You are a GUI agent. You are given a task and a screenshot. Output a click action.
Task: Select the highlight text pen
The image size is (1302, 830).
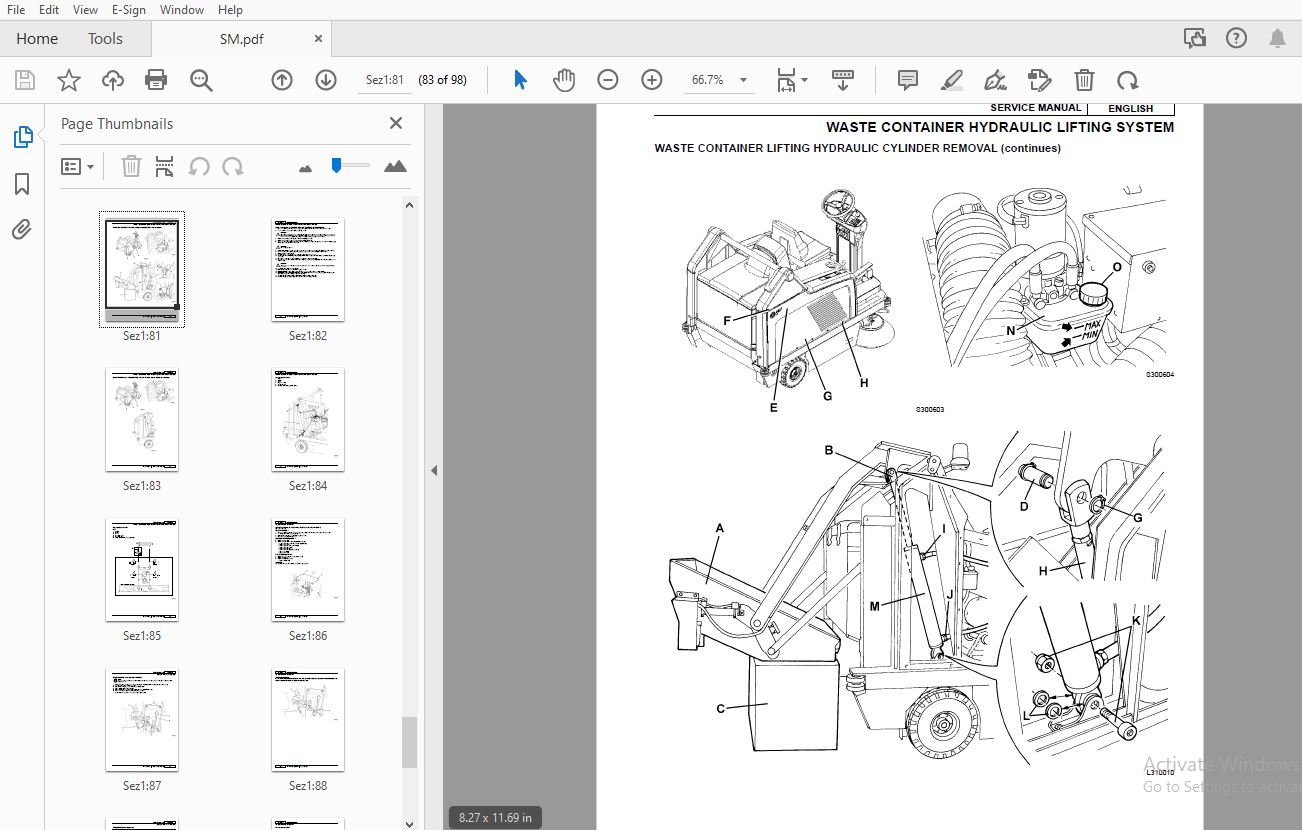pos(952,80)
